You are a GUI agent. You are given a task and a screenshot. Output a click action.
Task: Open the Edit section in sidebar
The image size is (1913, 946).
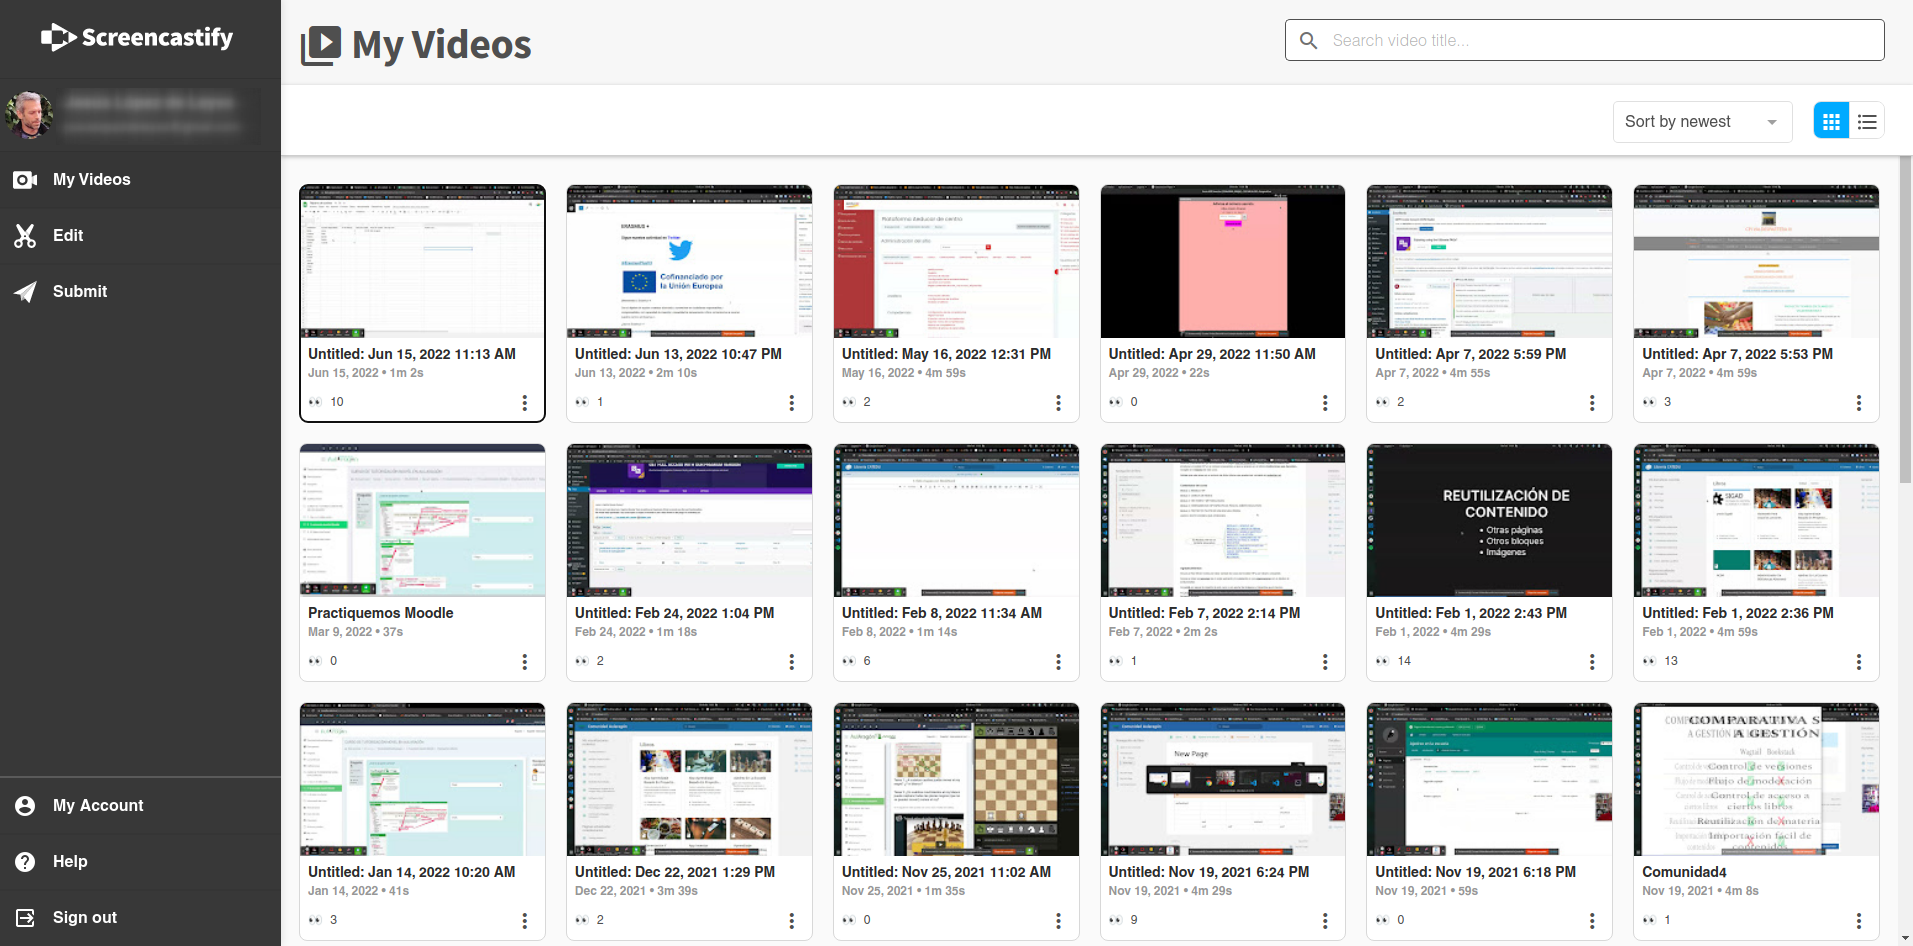pyautogui.click(x=140, y=236)
